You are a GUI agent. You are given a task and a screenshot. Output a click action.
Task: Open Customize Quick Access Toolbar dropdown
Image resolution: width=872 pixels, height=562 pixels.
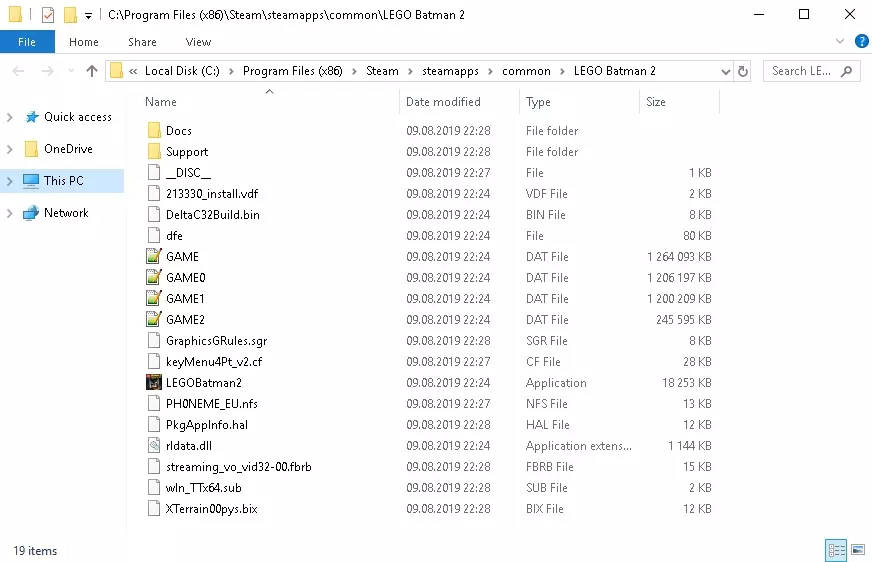click(x=88, y=16)
